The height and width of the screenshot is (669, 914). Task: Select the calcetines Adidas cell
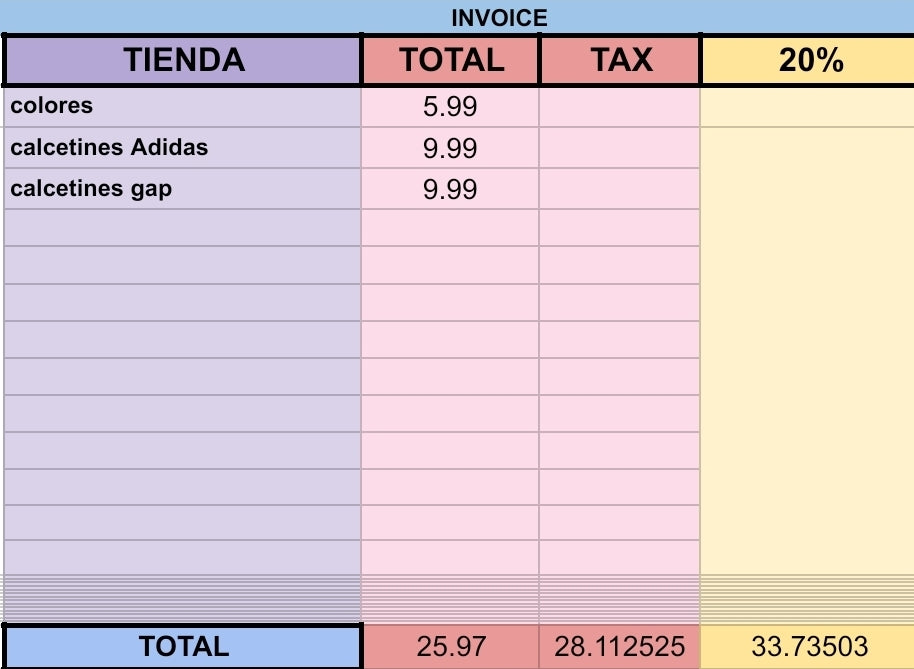[x=183, y=148]
